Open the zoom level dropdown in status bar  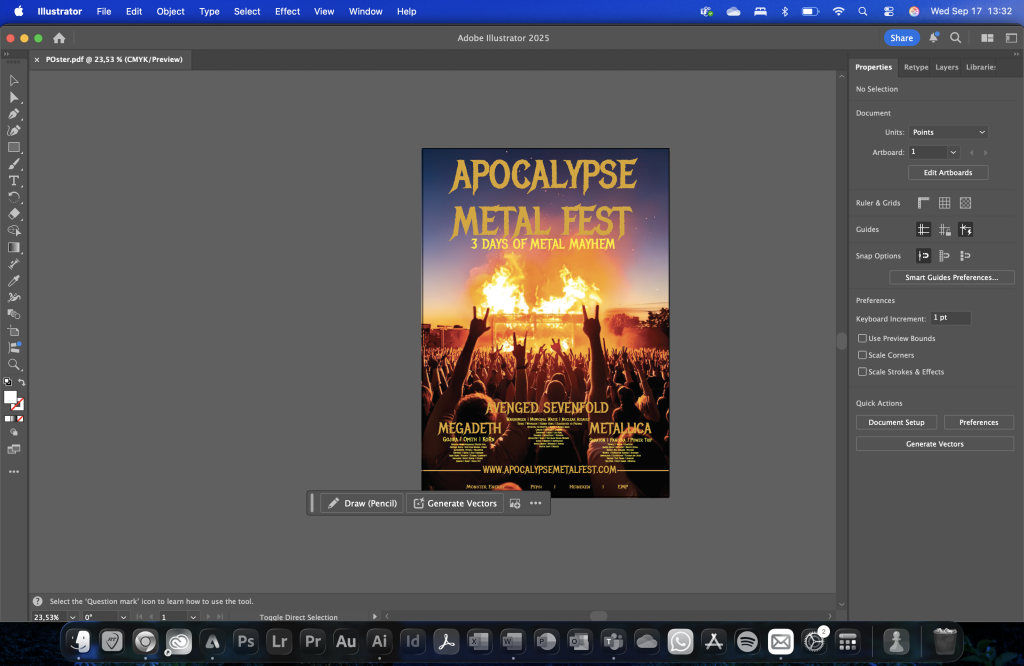73,617
